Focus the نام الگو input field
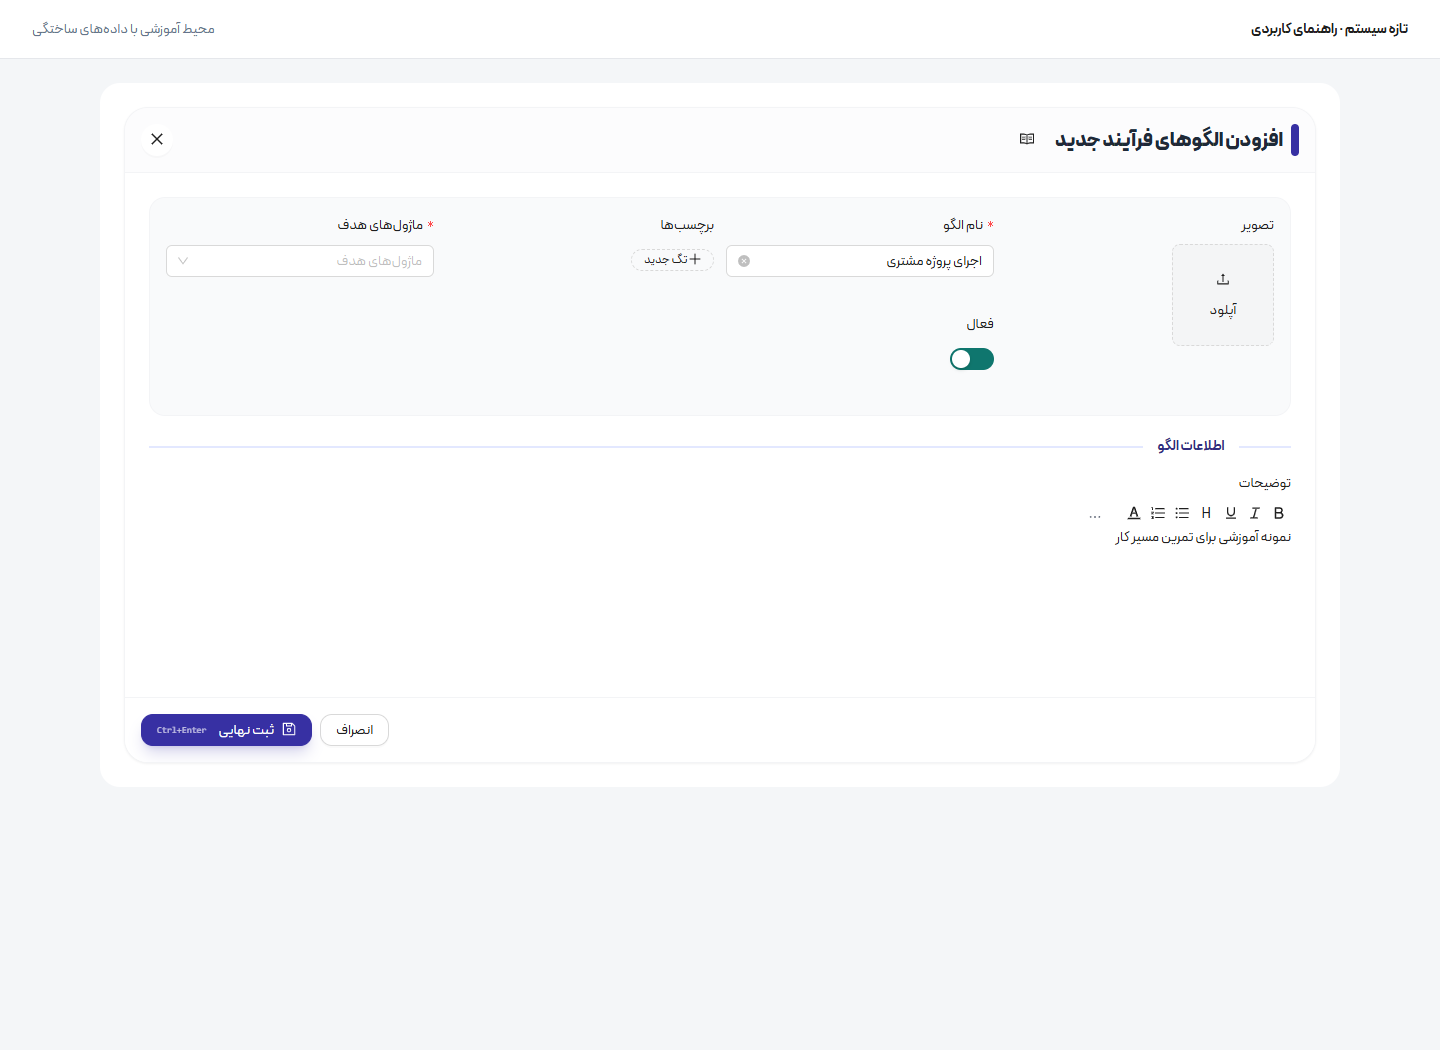The image size is (1440, 1050). (860, 261)
